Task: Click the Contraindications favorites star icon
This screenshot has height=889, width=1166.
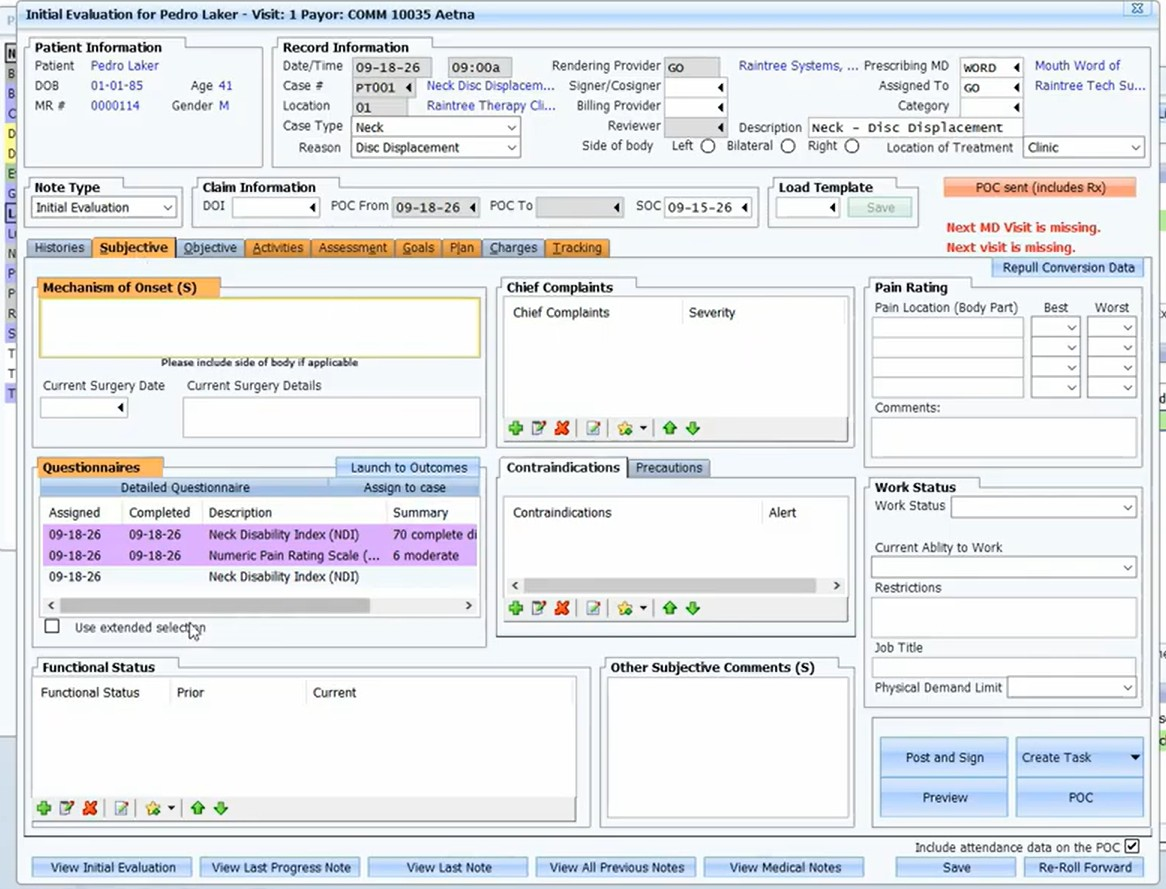Action: pyautogui.click(x=625, y=609)
